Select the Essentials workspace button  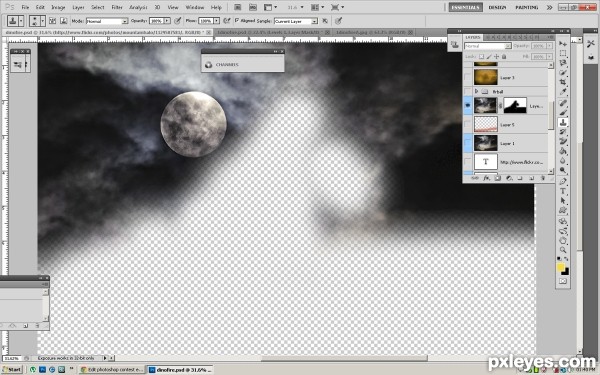[465, 7]
